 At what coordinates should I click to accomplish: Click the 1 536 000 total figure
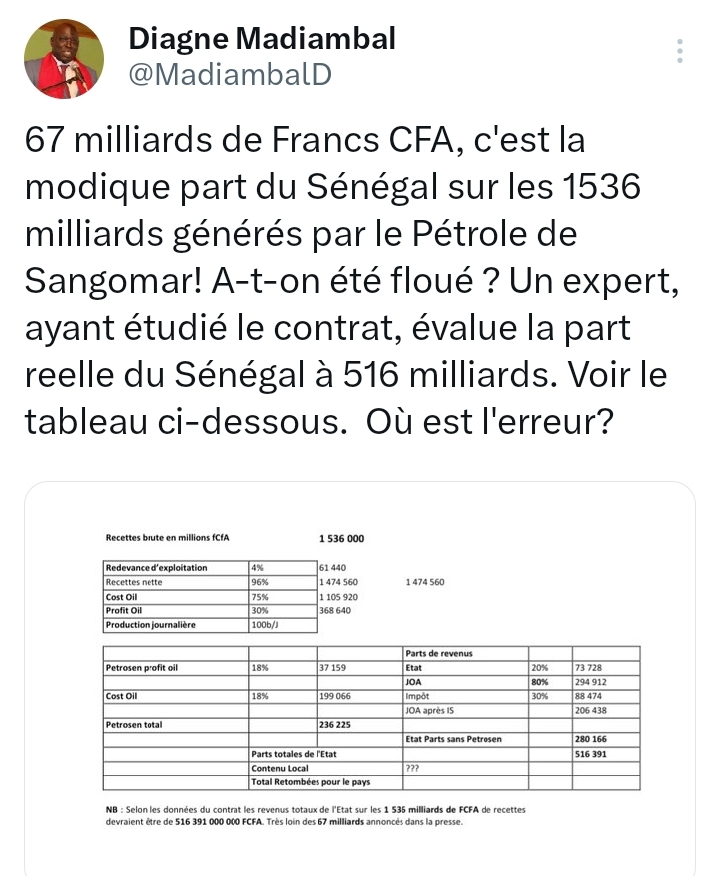(342, 538)
